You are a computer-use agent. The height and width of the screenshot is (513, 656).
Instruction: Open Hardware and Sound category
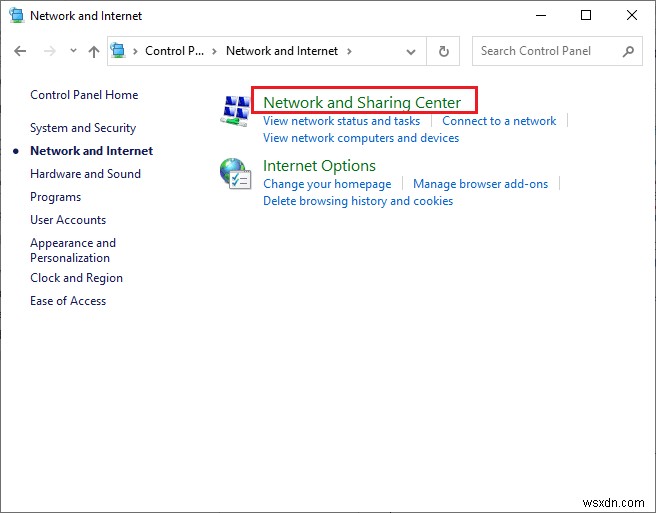coord(85,174)
